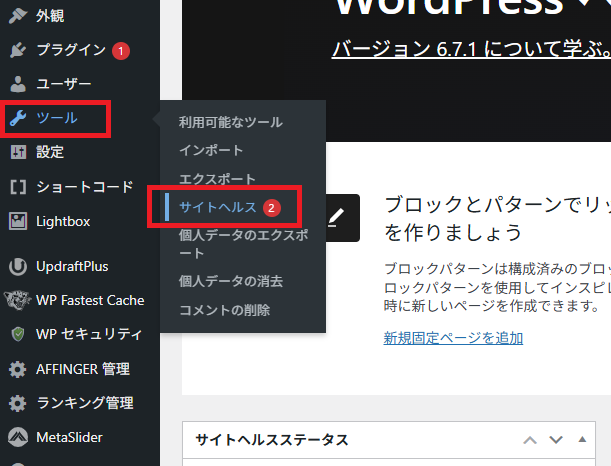The height and width of the screenshot is (466, 611).
Task: Click the プラグイン plug icon
Action: pyautogui.click(x=17, y=50)
